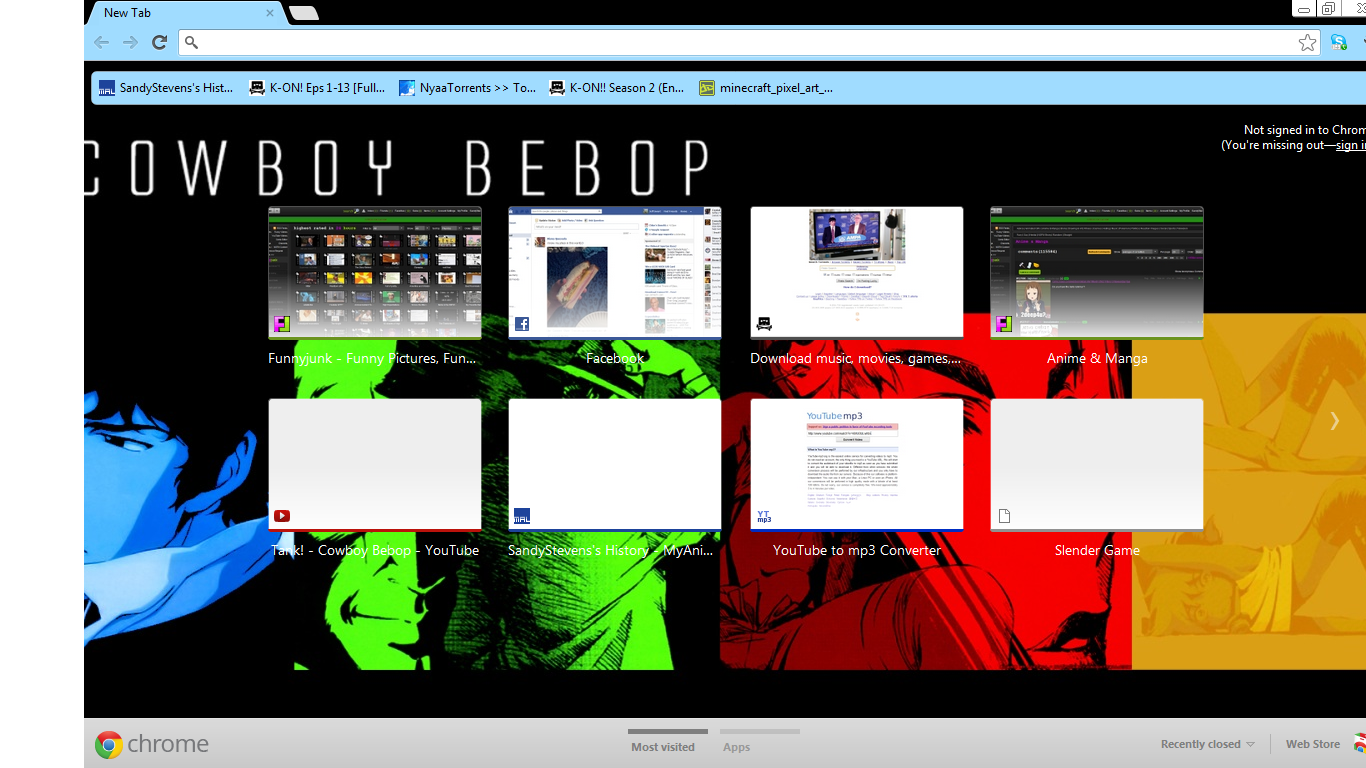Open the YouTube to mp3 Converter thumbnail

[x=856, y=465]
